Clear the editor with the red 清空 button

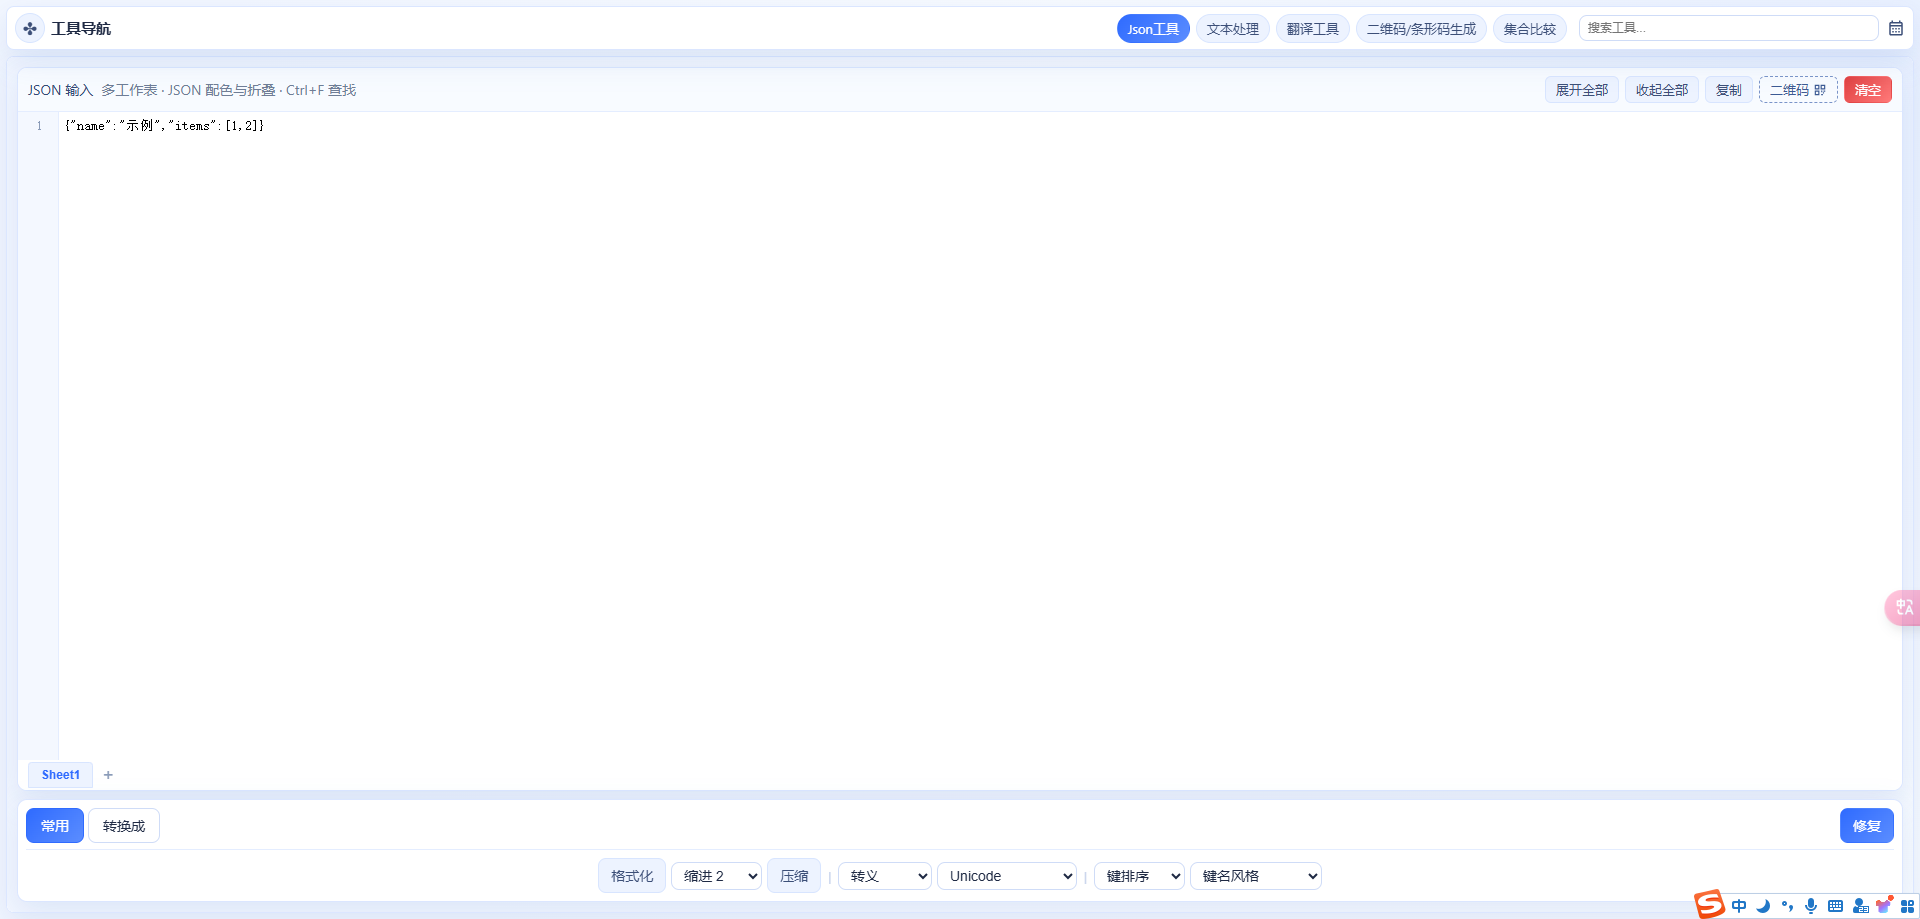pos(1867,90)
